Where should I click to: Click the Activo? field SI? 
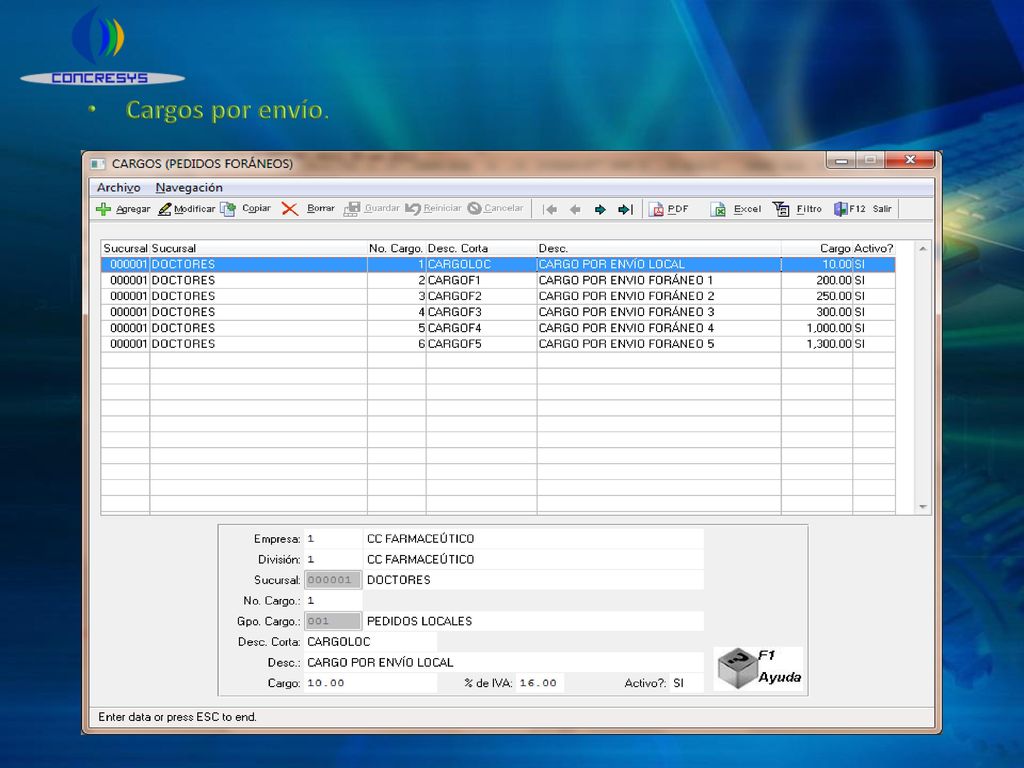[685, 683]
